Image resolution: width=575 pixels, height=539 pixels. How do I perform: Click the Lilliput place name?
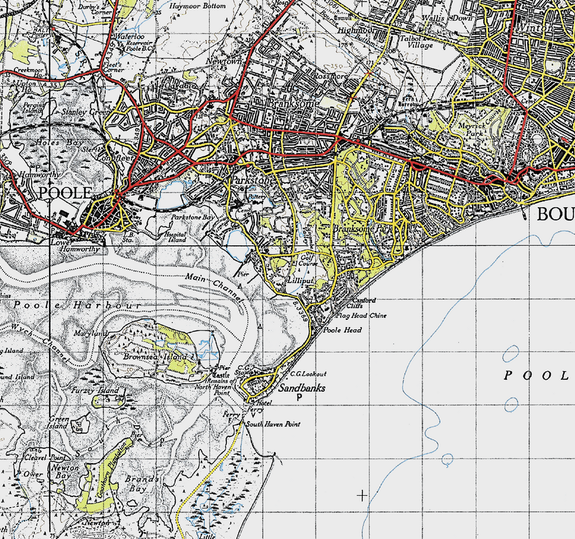click(x=300, y=280)
